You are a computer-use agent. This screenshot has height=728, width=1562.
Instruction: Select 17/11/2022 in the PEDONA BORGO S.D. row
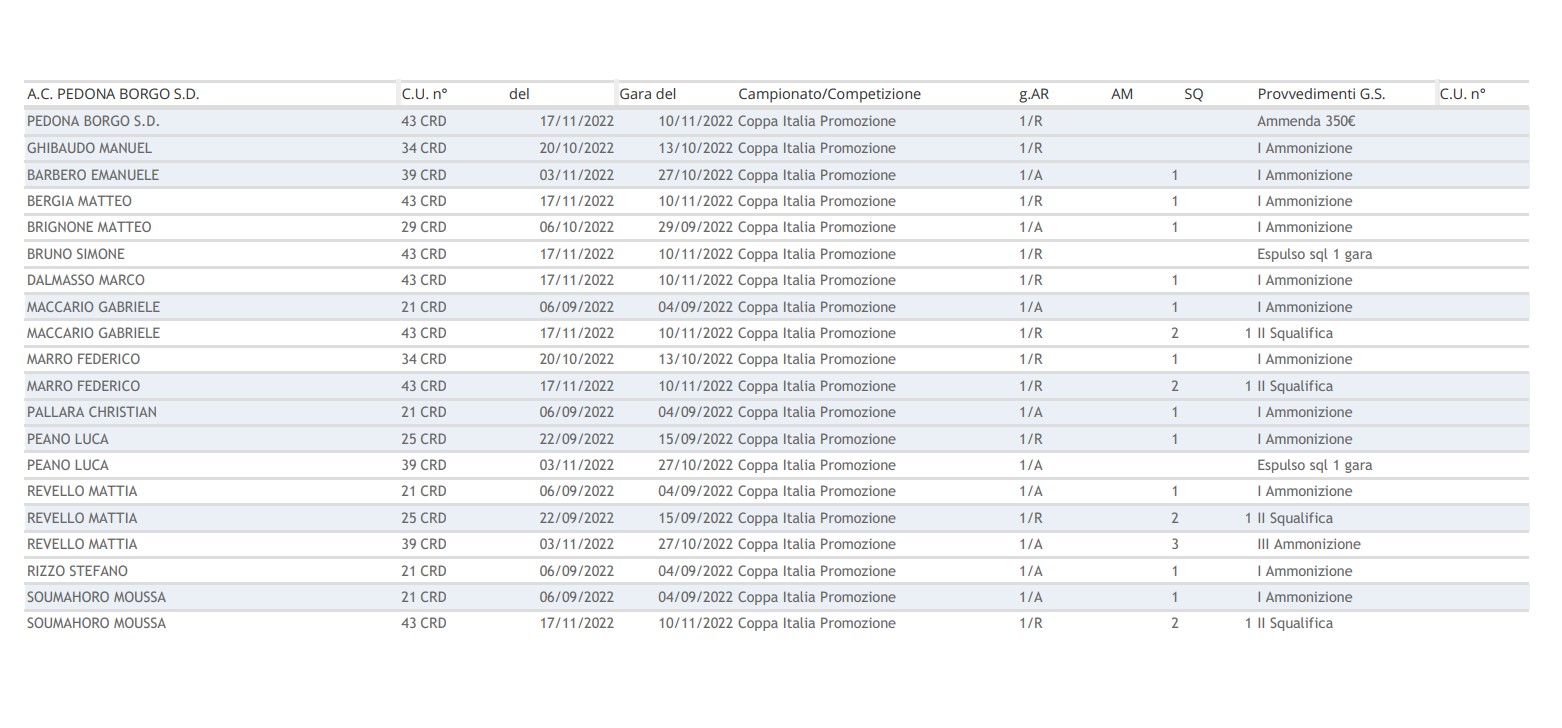point(577,121)
